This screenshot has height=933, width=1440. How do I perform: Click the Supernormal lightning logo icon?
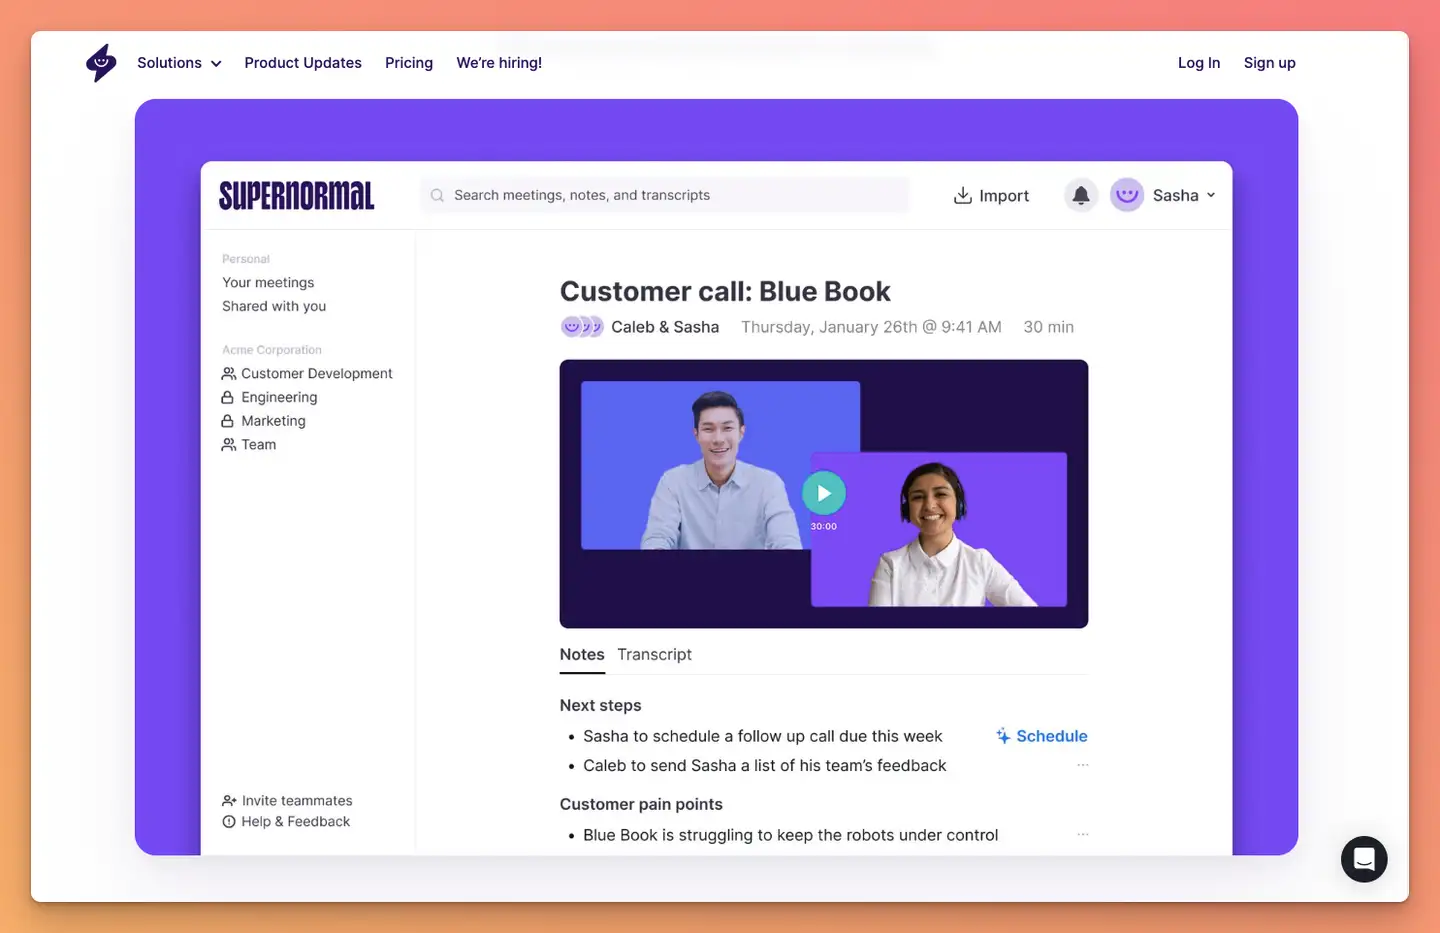tap(101, 63)
